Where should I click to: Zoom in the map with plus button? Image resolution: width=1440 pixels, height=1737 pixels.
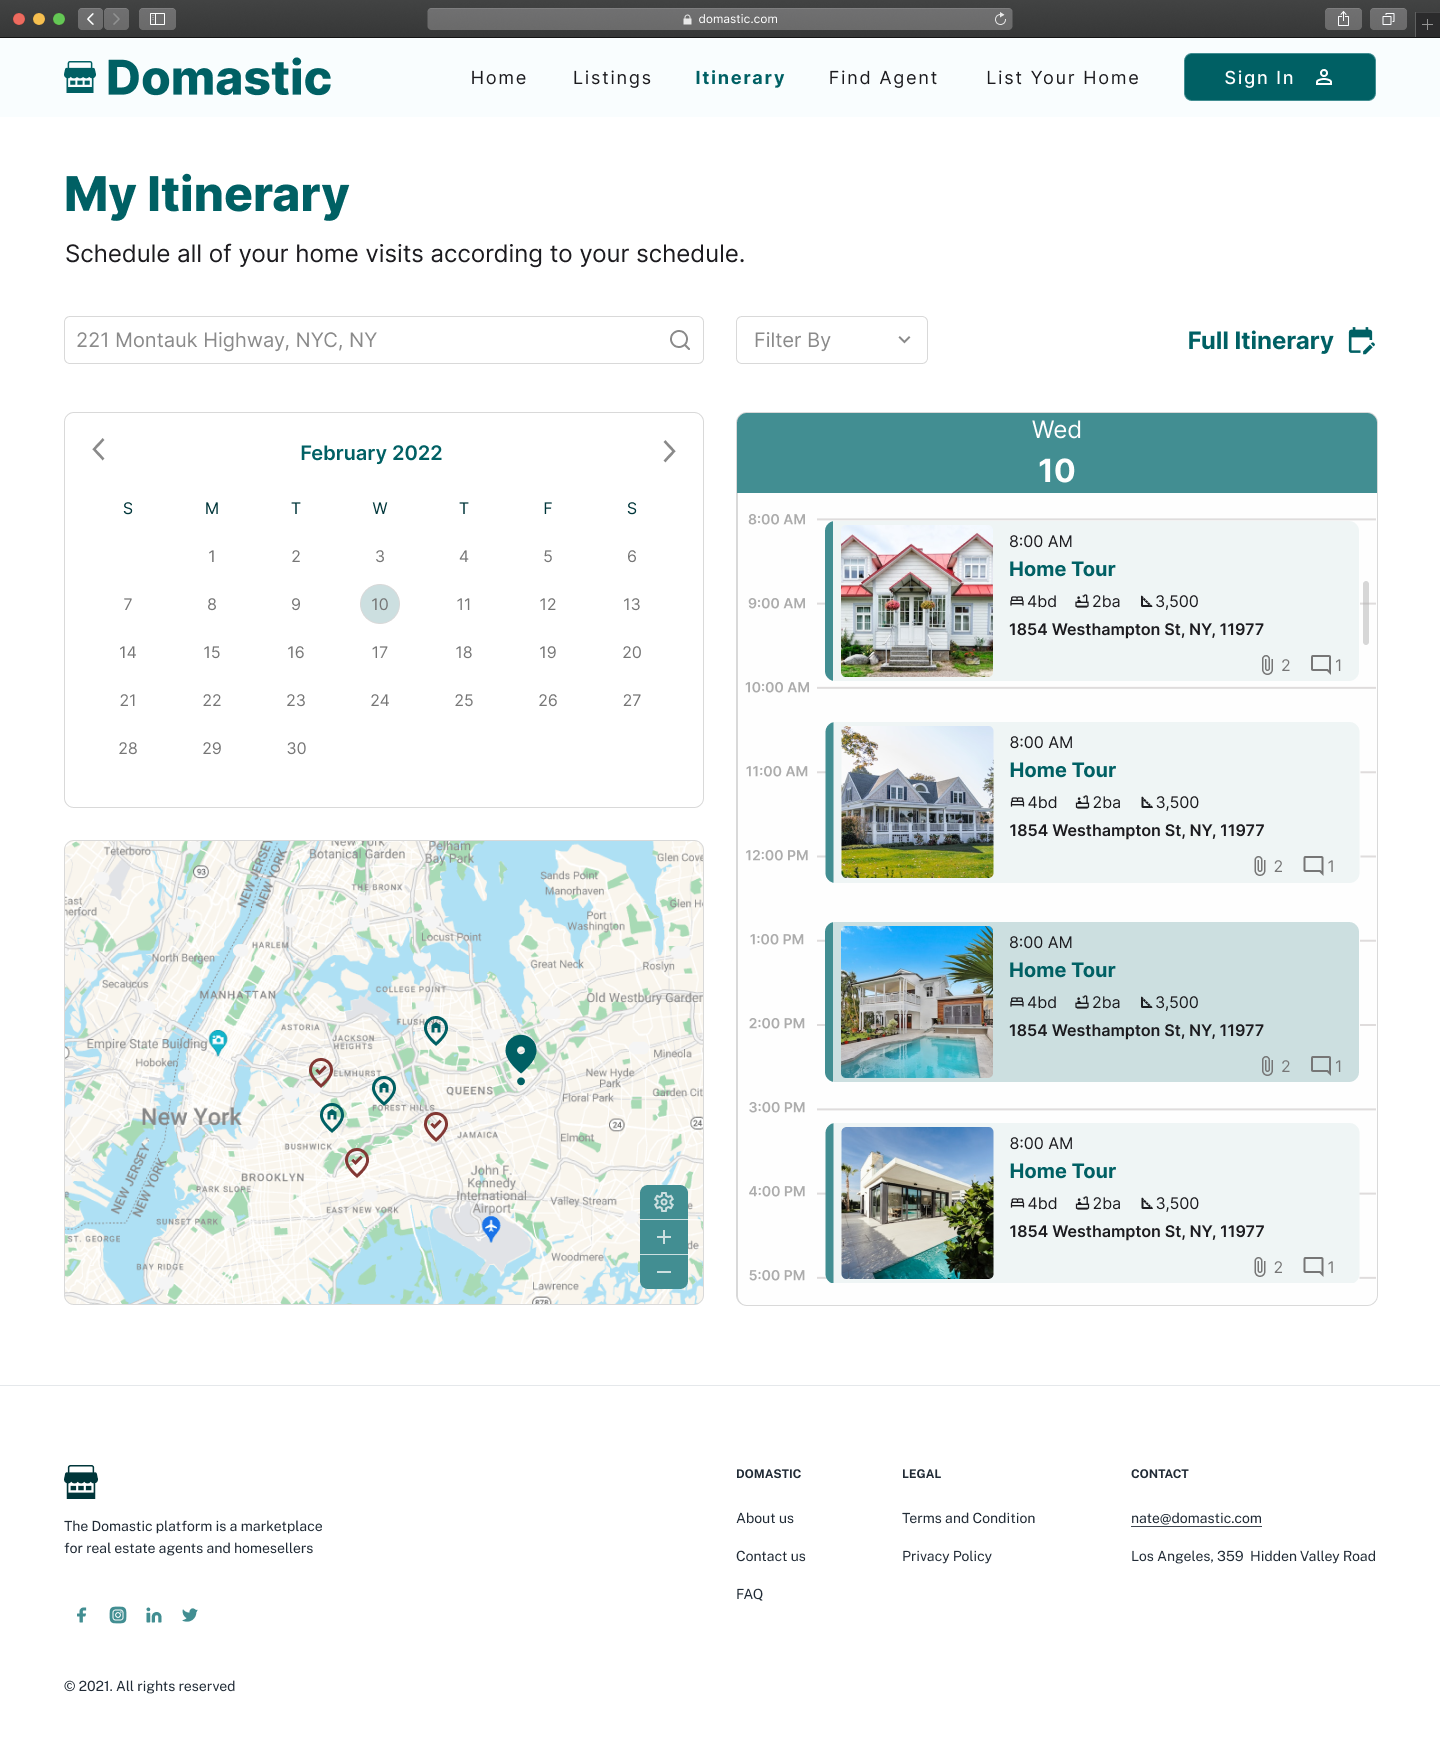pos(664,1237)
